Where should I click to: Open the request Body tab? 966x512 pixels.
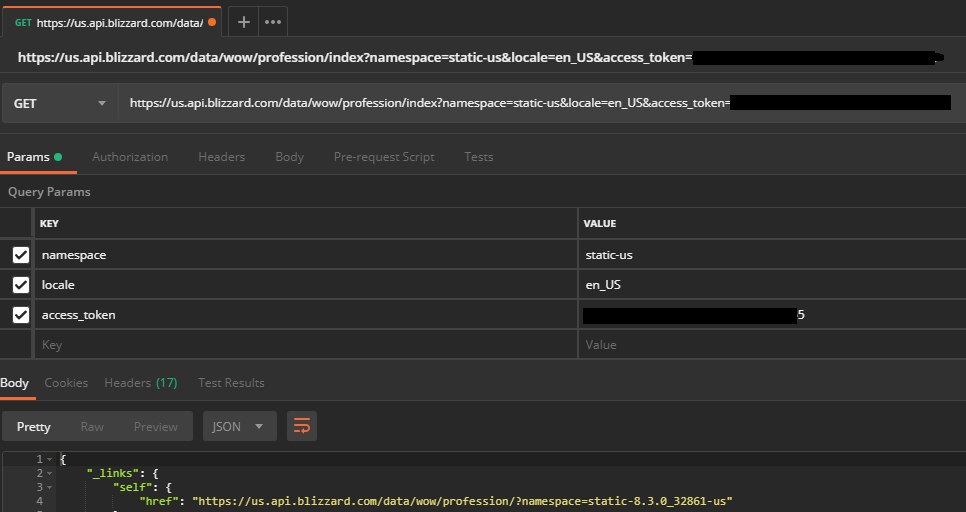tap(290, 157)
